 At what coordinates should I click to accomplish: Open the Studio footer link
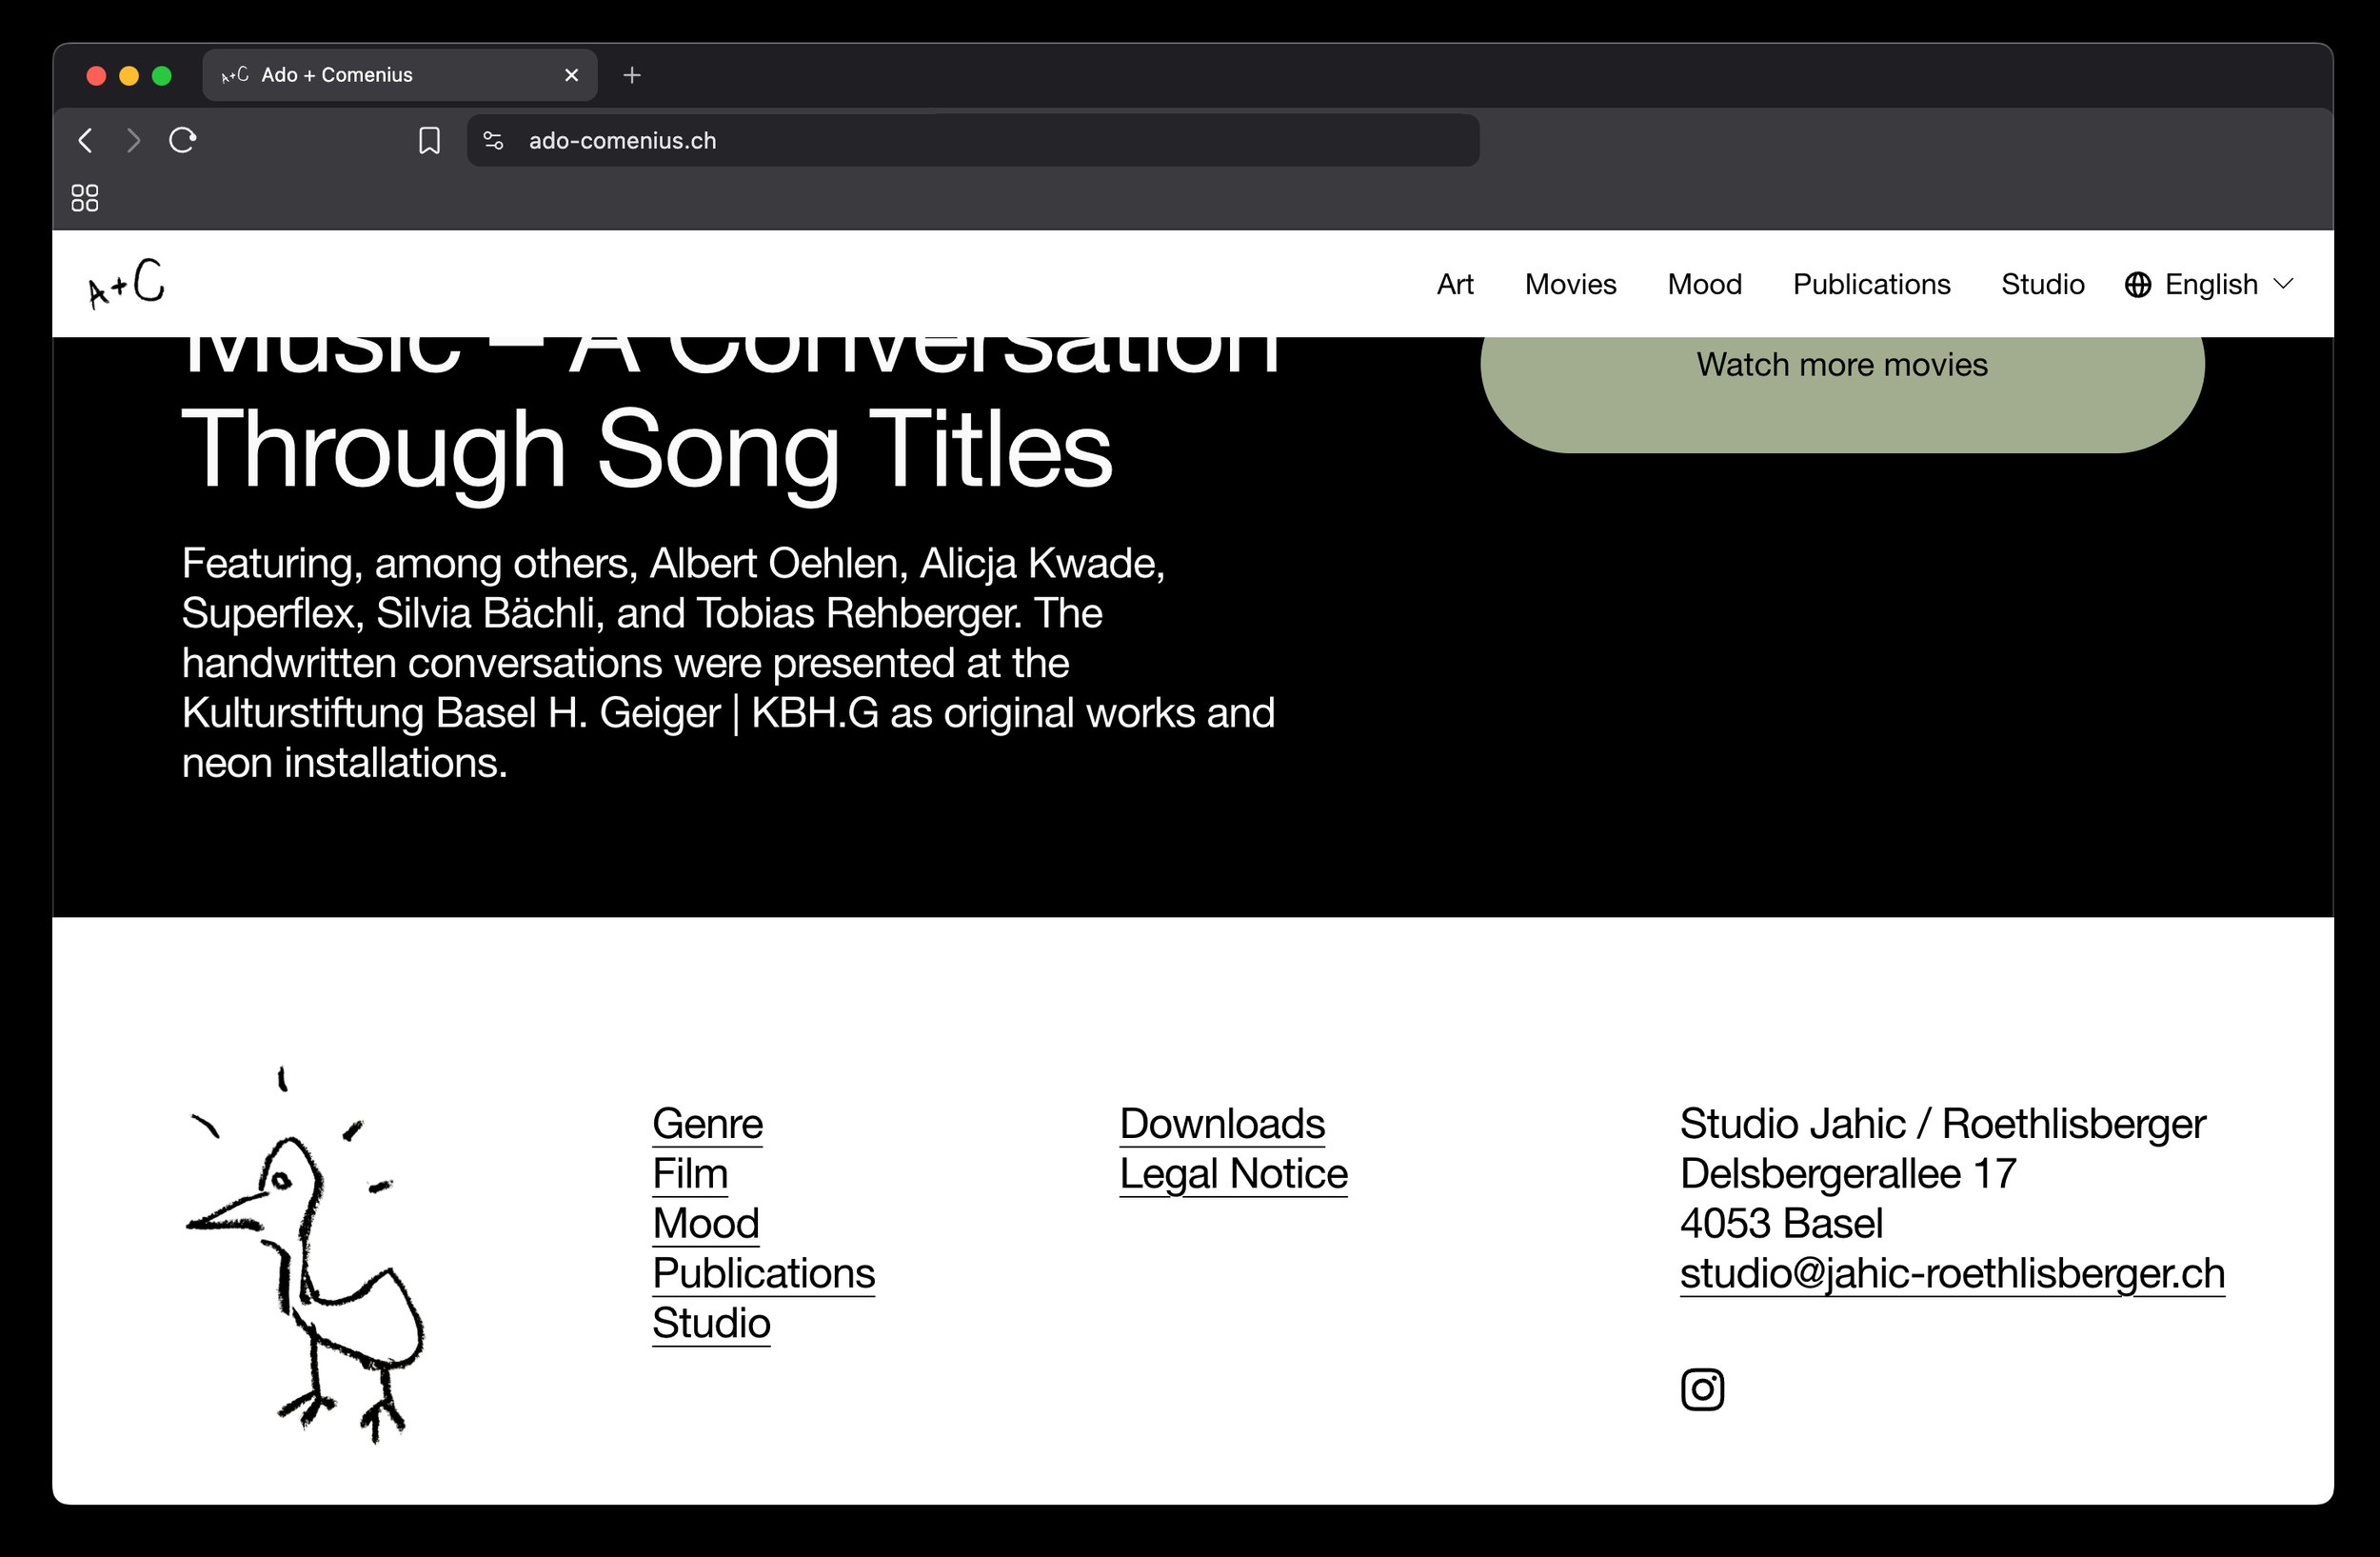711,1324
